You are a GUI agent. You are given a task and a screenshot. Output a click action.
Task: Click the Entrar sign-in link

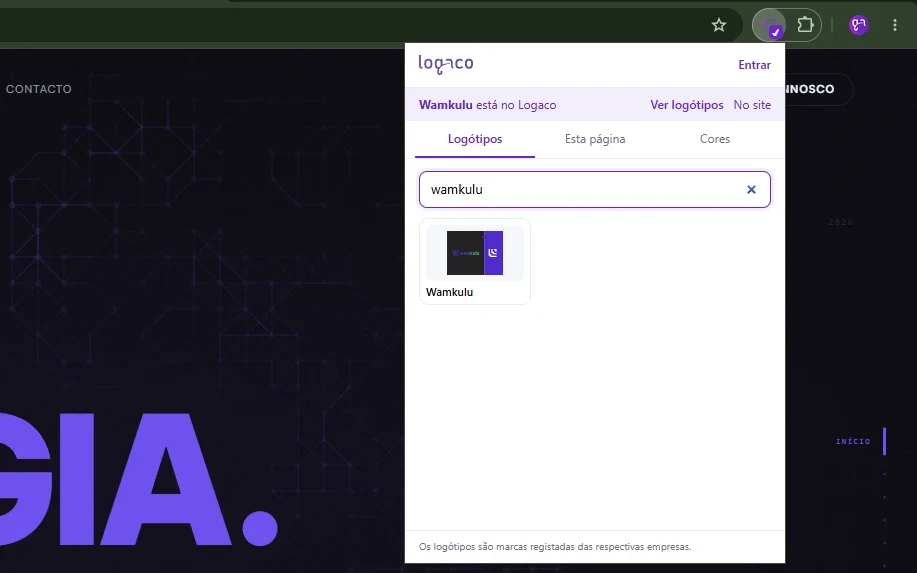754,65
